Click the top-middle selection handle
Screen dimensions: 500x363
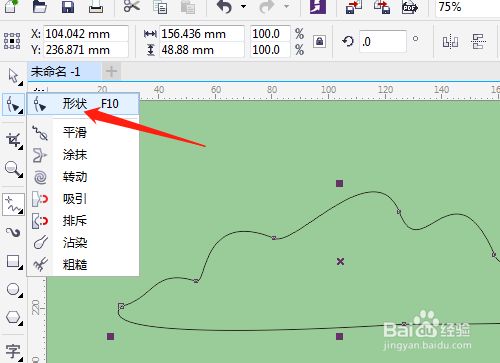pyautogui.click(x=339, y=183)
